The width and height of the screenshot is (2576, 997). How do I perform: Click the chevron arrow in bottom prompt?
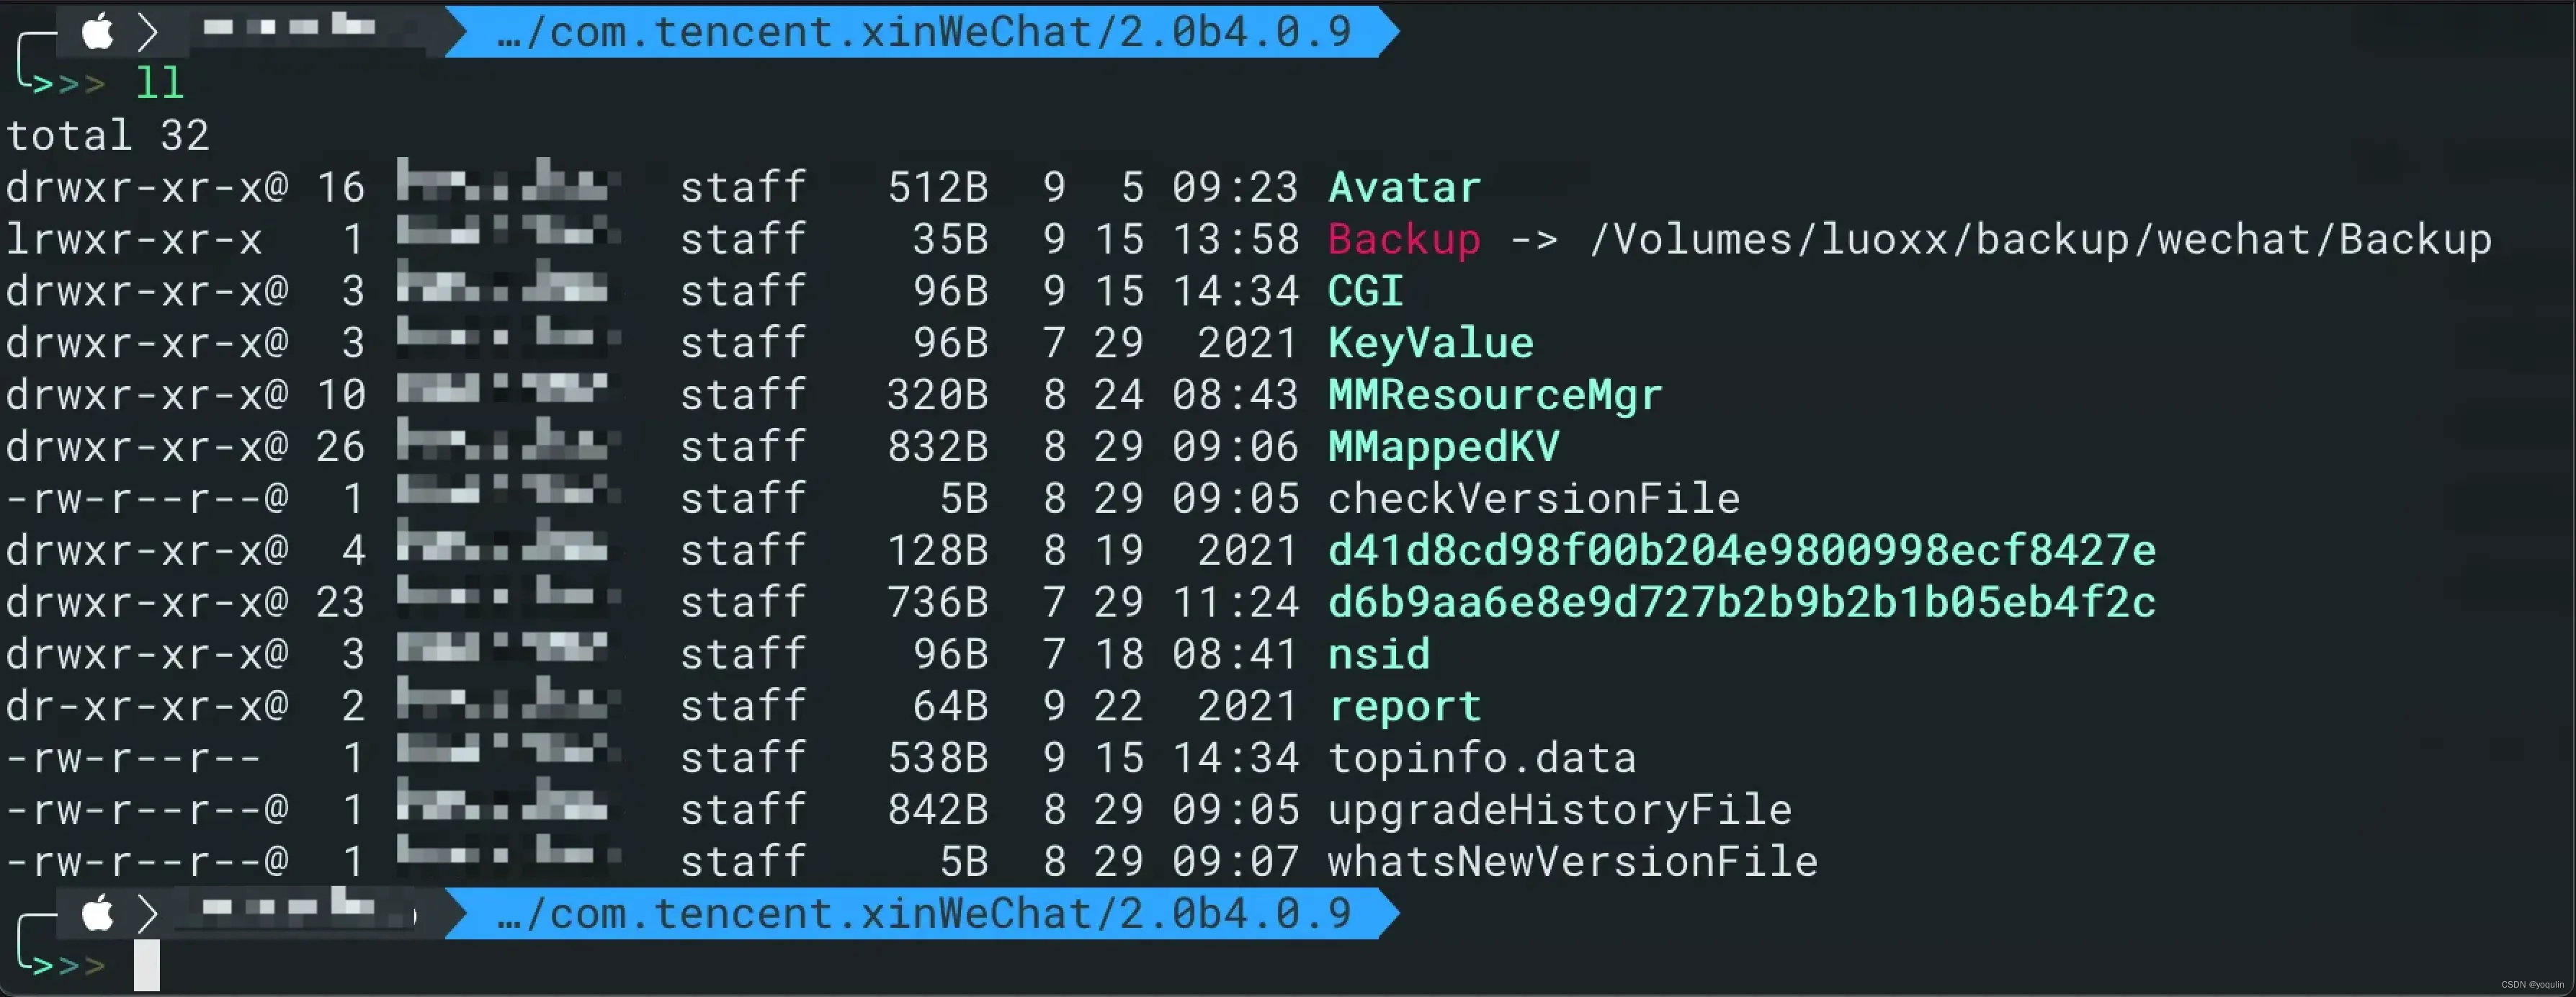click(148, 913)
